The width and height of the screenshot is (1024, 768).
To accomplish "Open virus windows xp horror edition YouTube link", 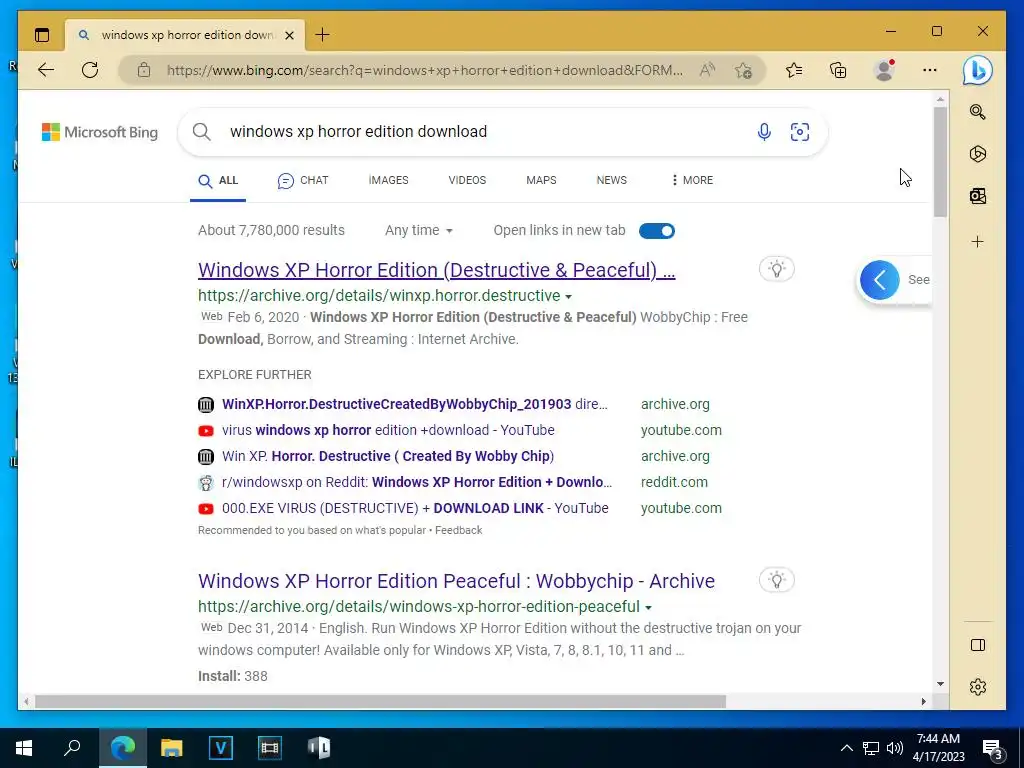I will pyautogui.click(x=388, y=430).
